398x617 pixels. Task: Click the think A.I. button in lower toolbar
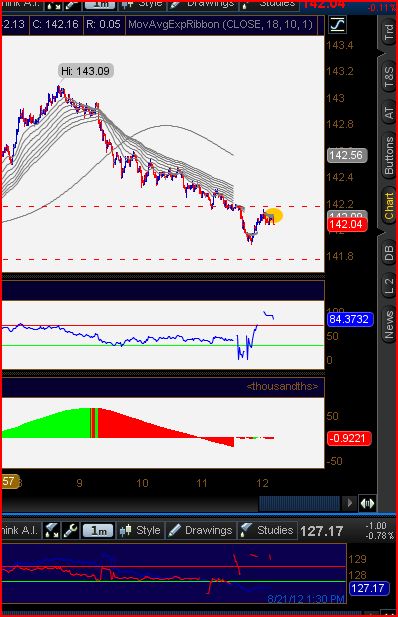(20, 530)
